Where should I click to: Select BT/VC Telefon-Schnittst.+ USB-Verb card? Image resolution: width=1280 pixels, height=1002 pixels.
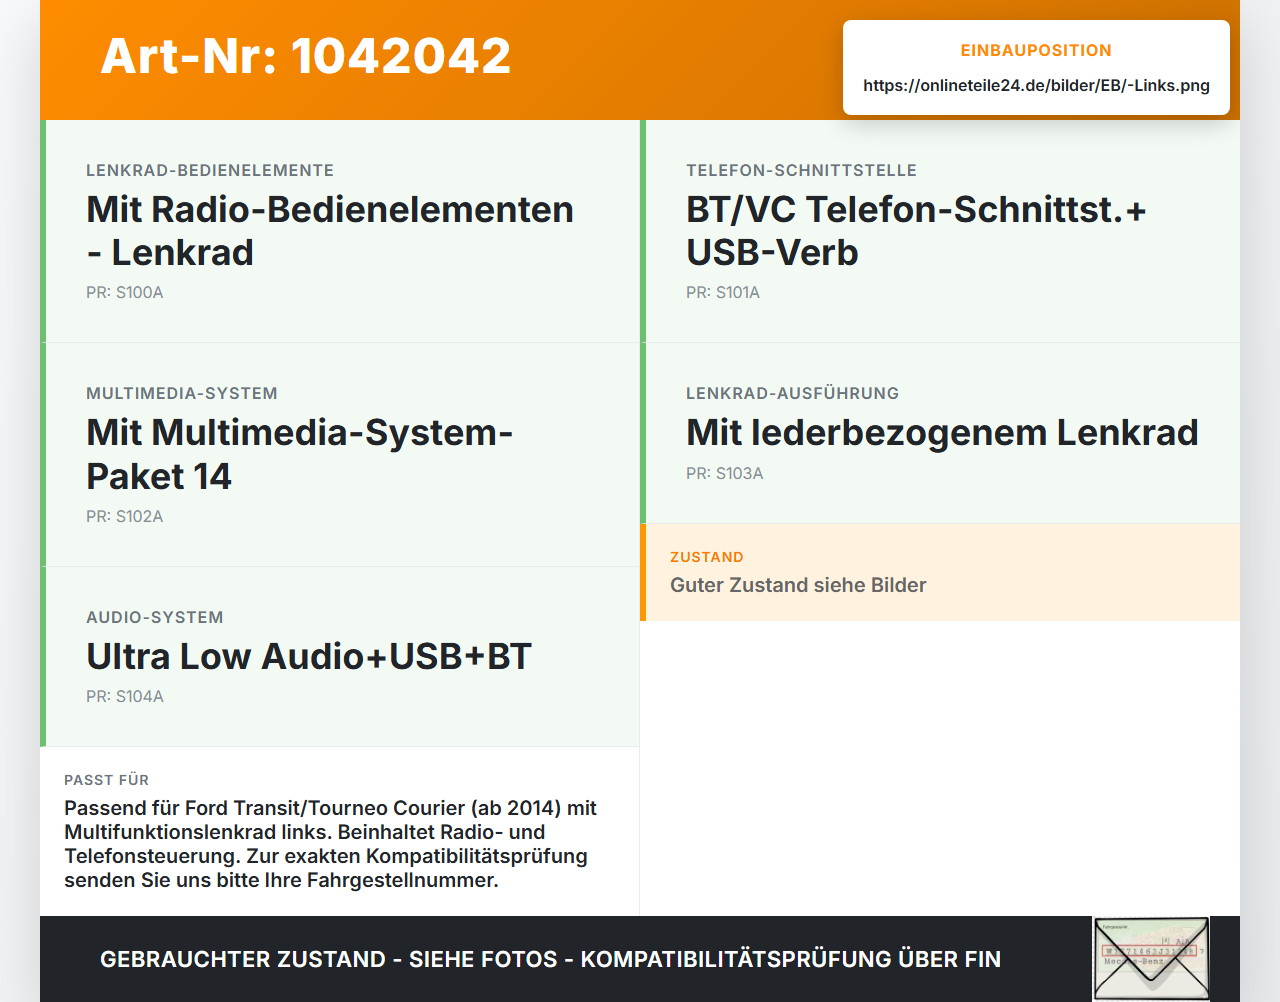tap(940, 231)
